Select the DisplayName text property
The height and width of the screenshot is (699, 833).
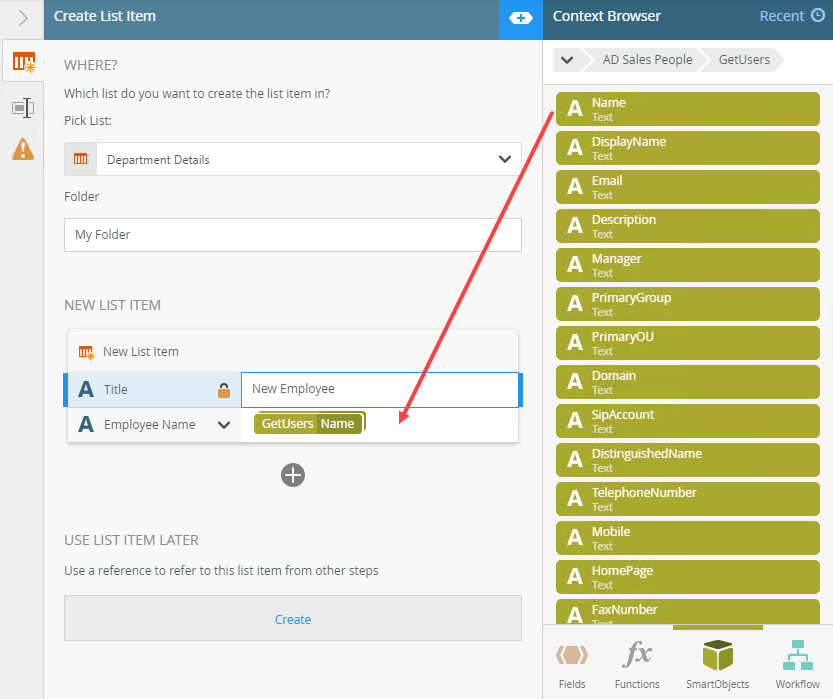(x=688, y=148)
